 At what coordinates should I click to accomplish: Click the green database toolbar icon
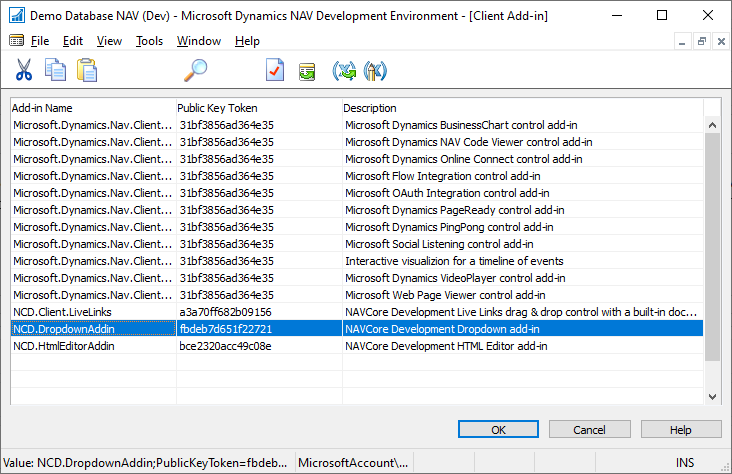pos(307,71)
